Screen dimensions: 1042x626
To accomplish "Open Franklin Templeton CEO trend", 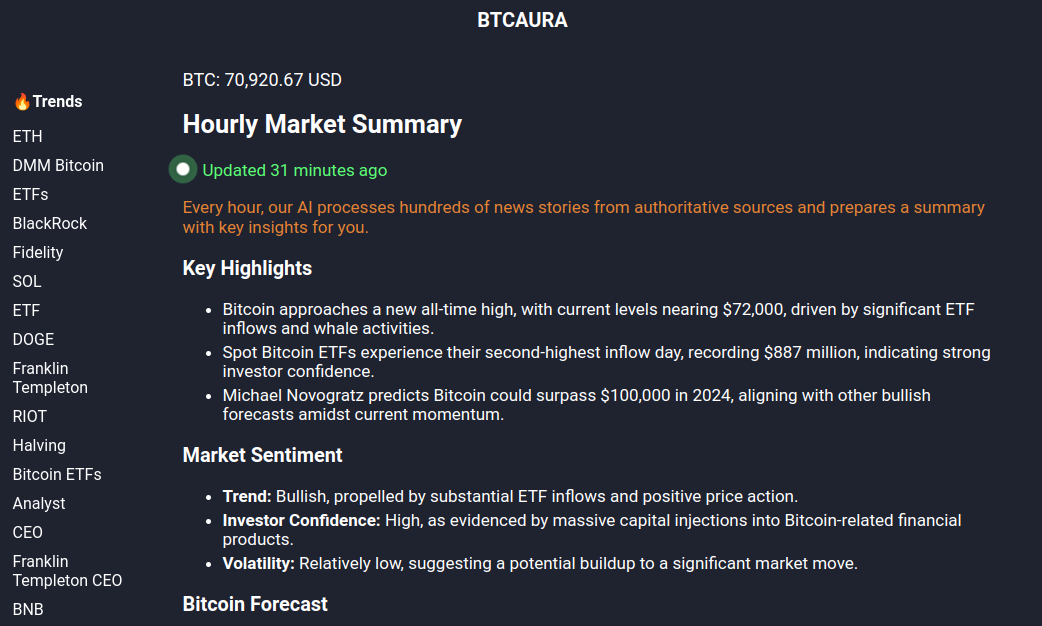I will (67, 571).
